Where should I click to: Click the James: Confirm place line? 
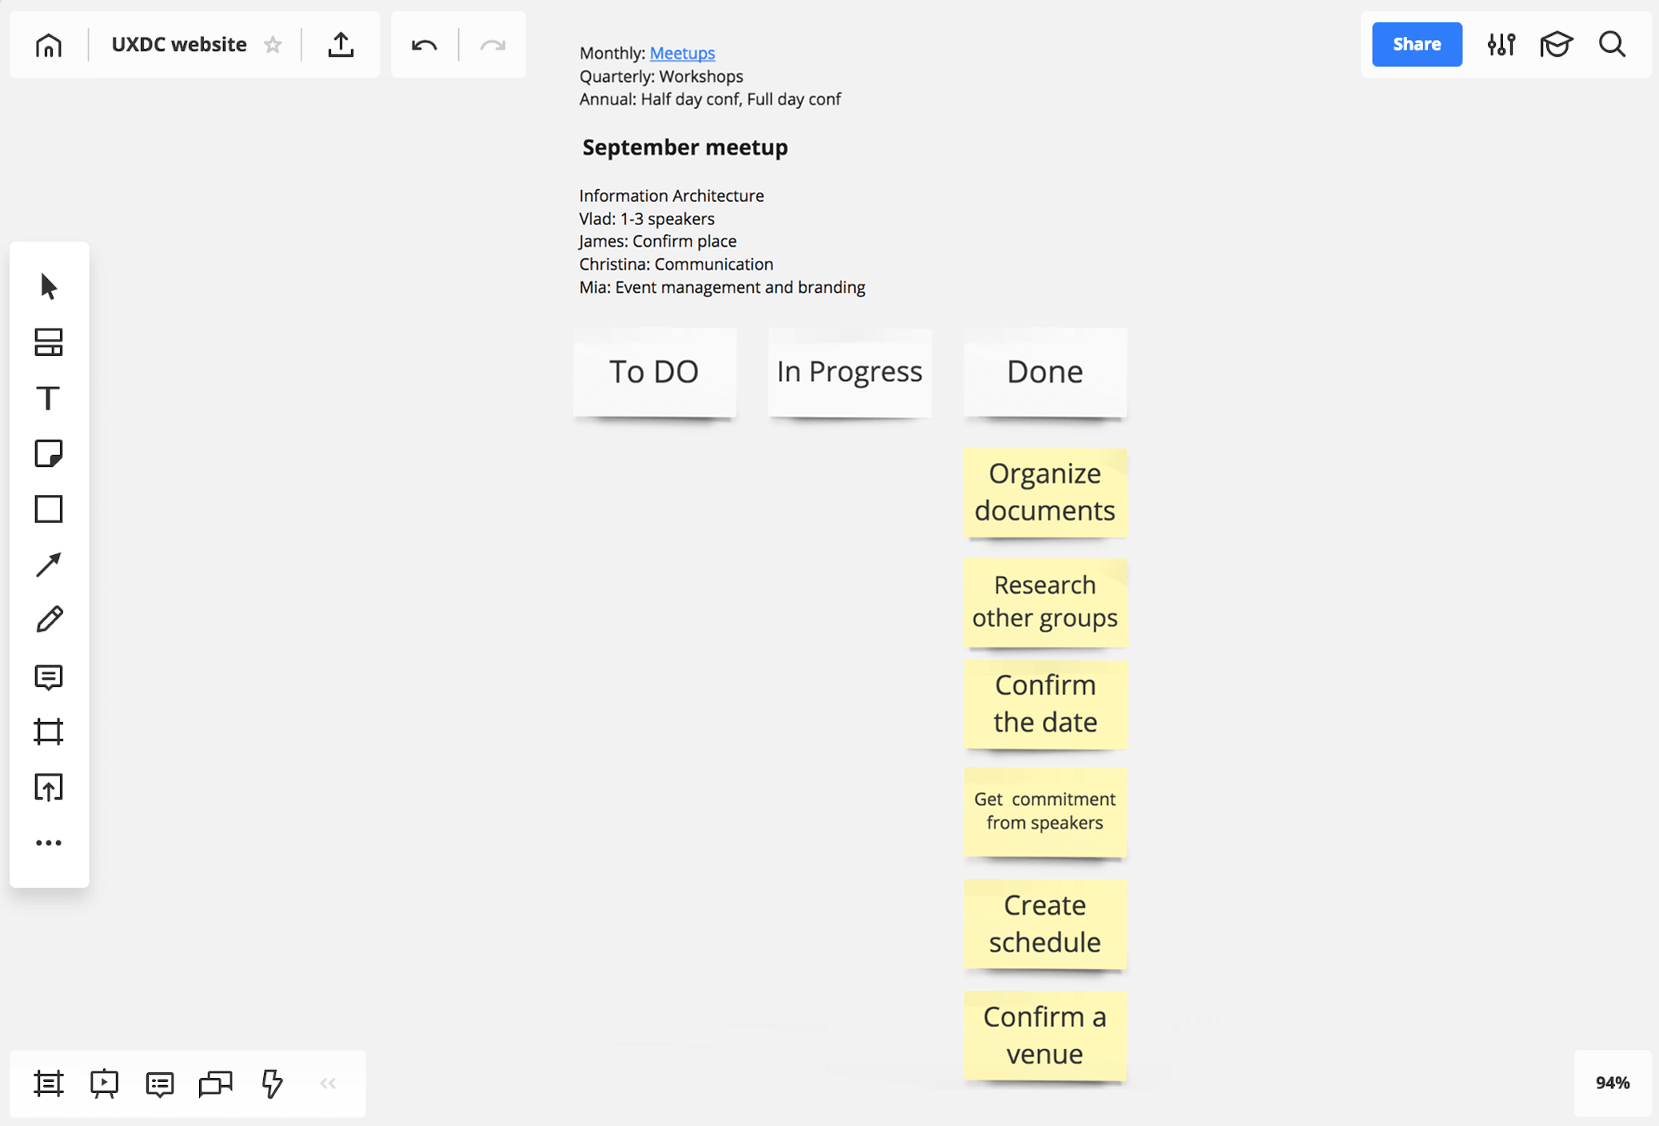coord(658,241)
